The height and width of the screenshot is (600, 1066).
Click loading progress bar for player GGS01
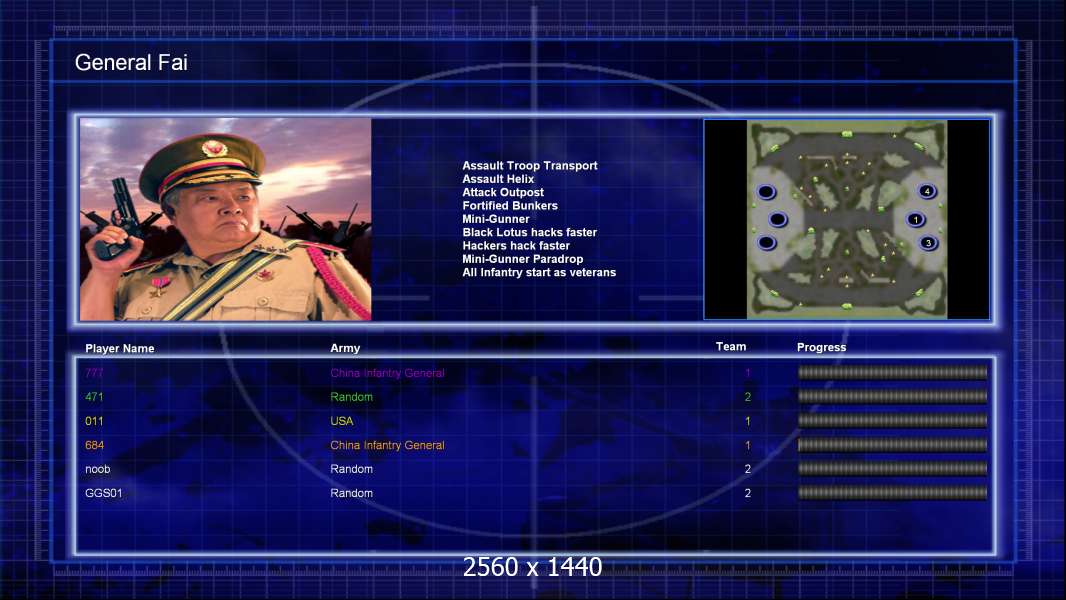[x=893, y=493]
